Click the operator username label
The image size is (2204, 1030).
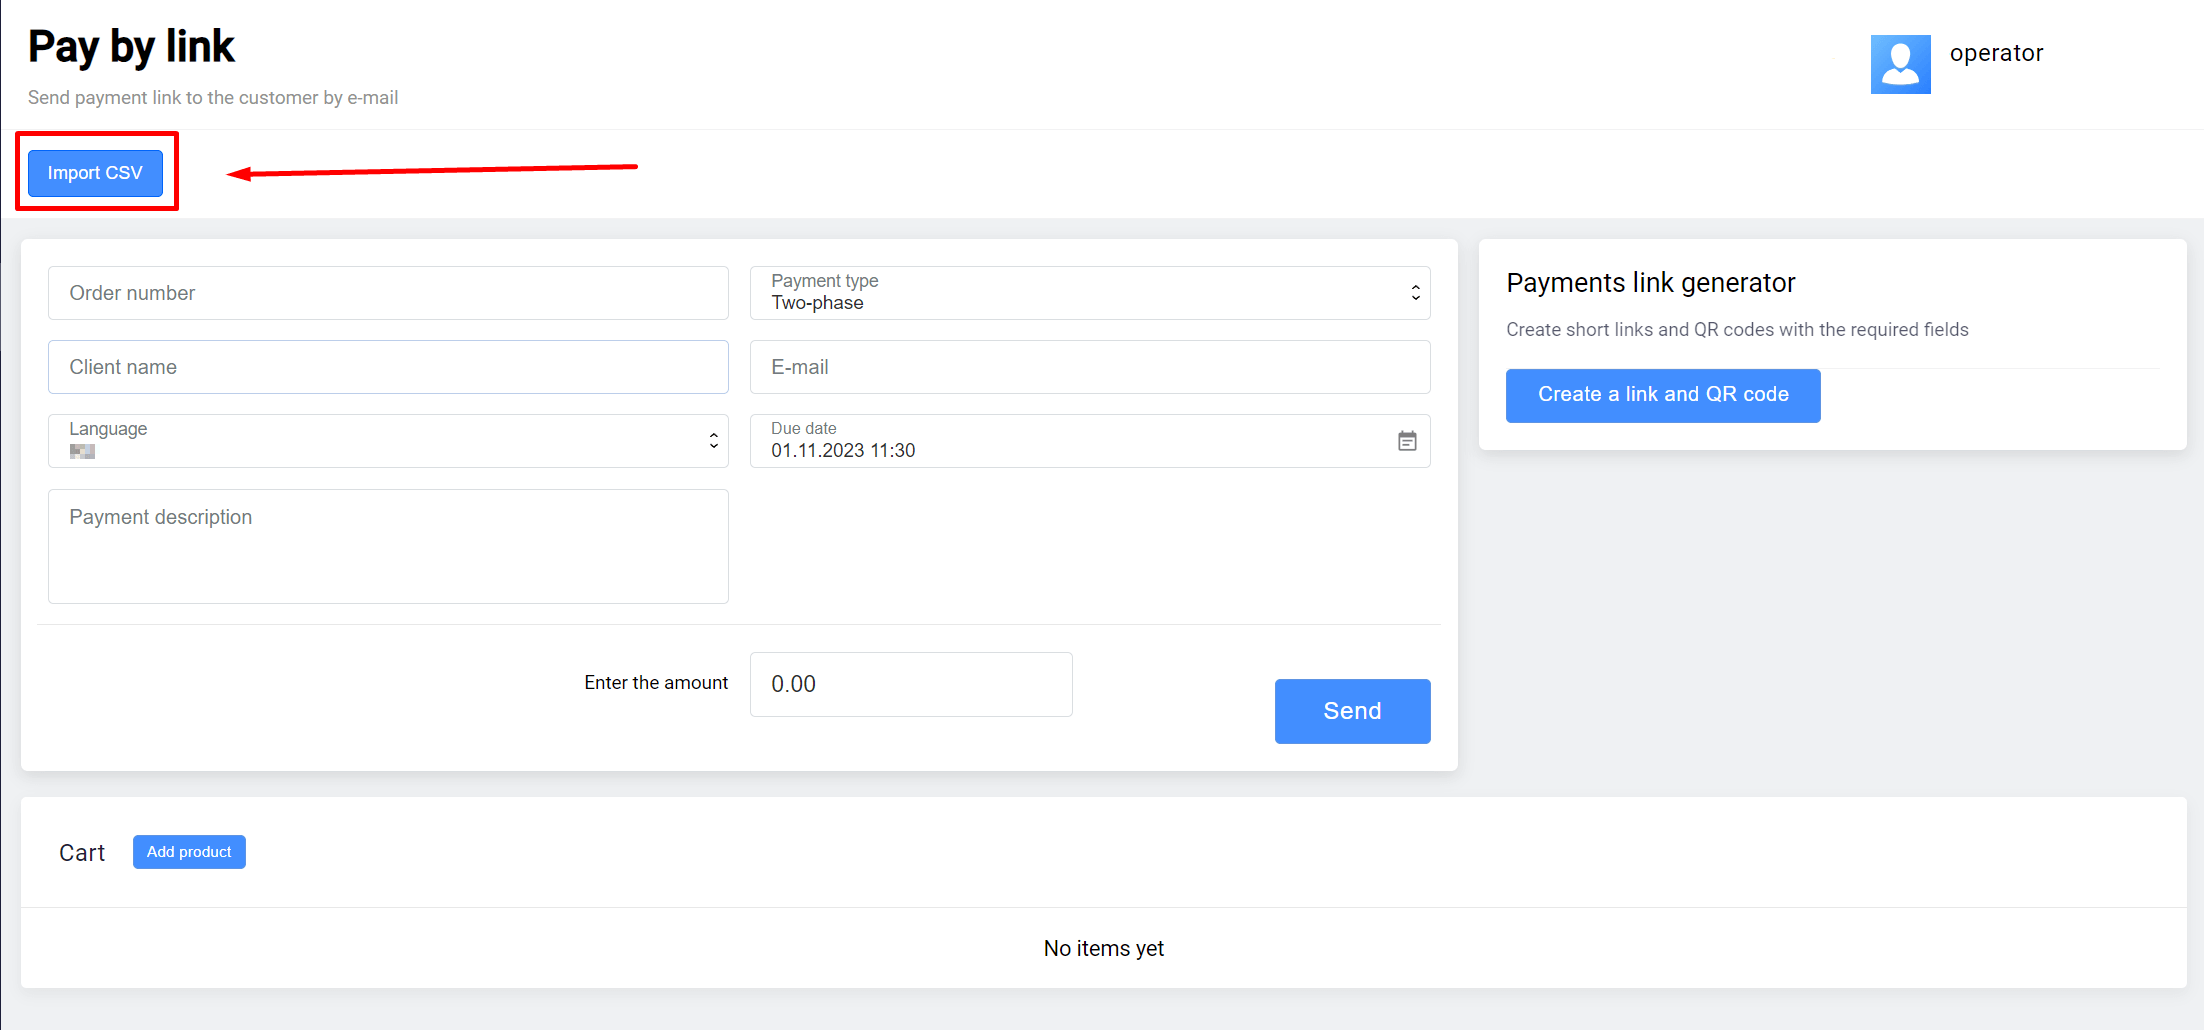[1996, 53]
